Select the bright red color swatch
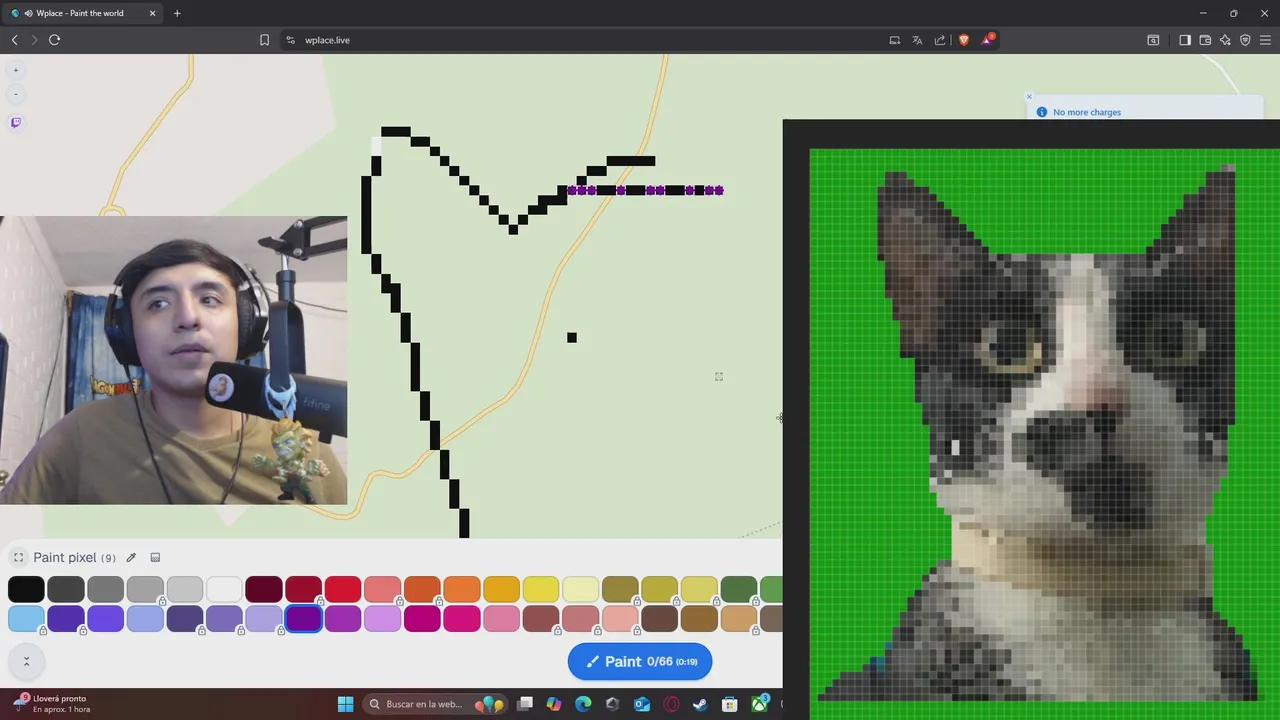1280x720 pixels. (x=342, y=589)
